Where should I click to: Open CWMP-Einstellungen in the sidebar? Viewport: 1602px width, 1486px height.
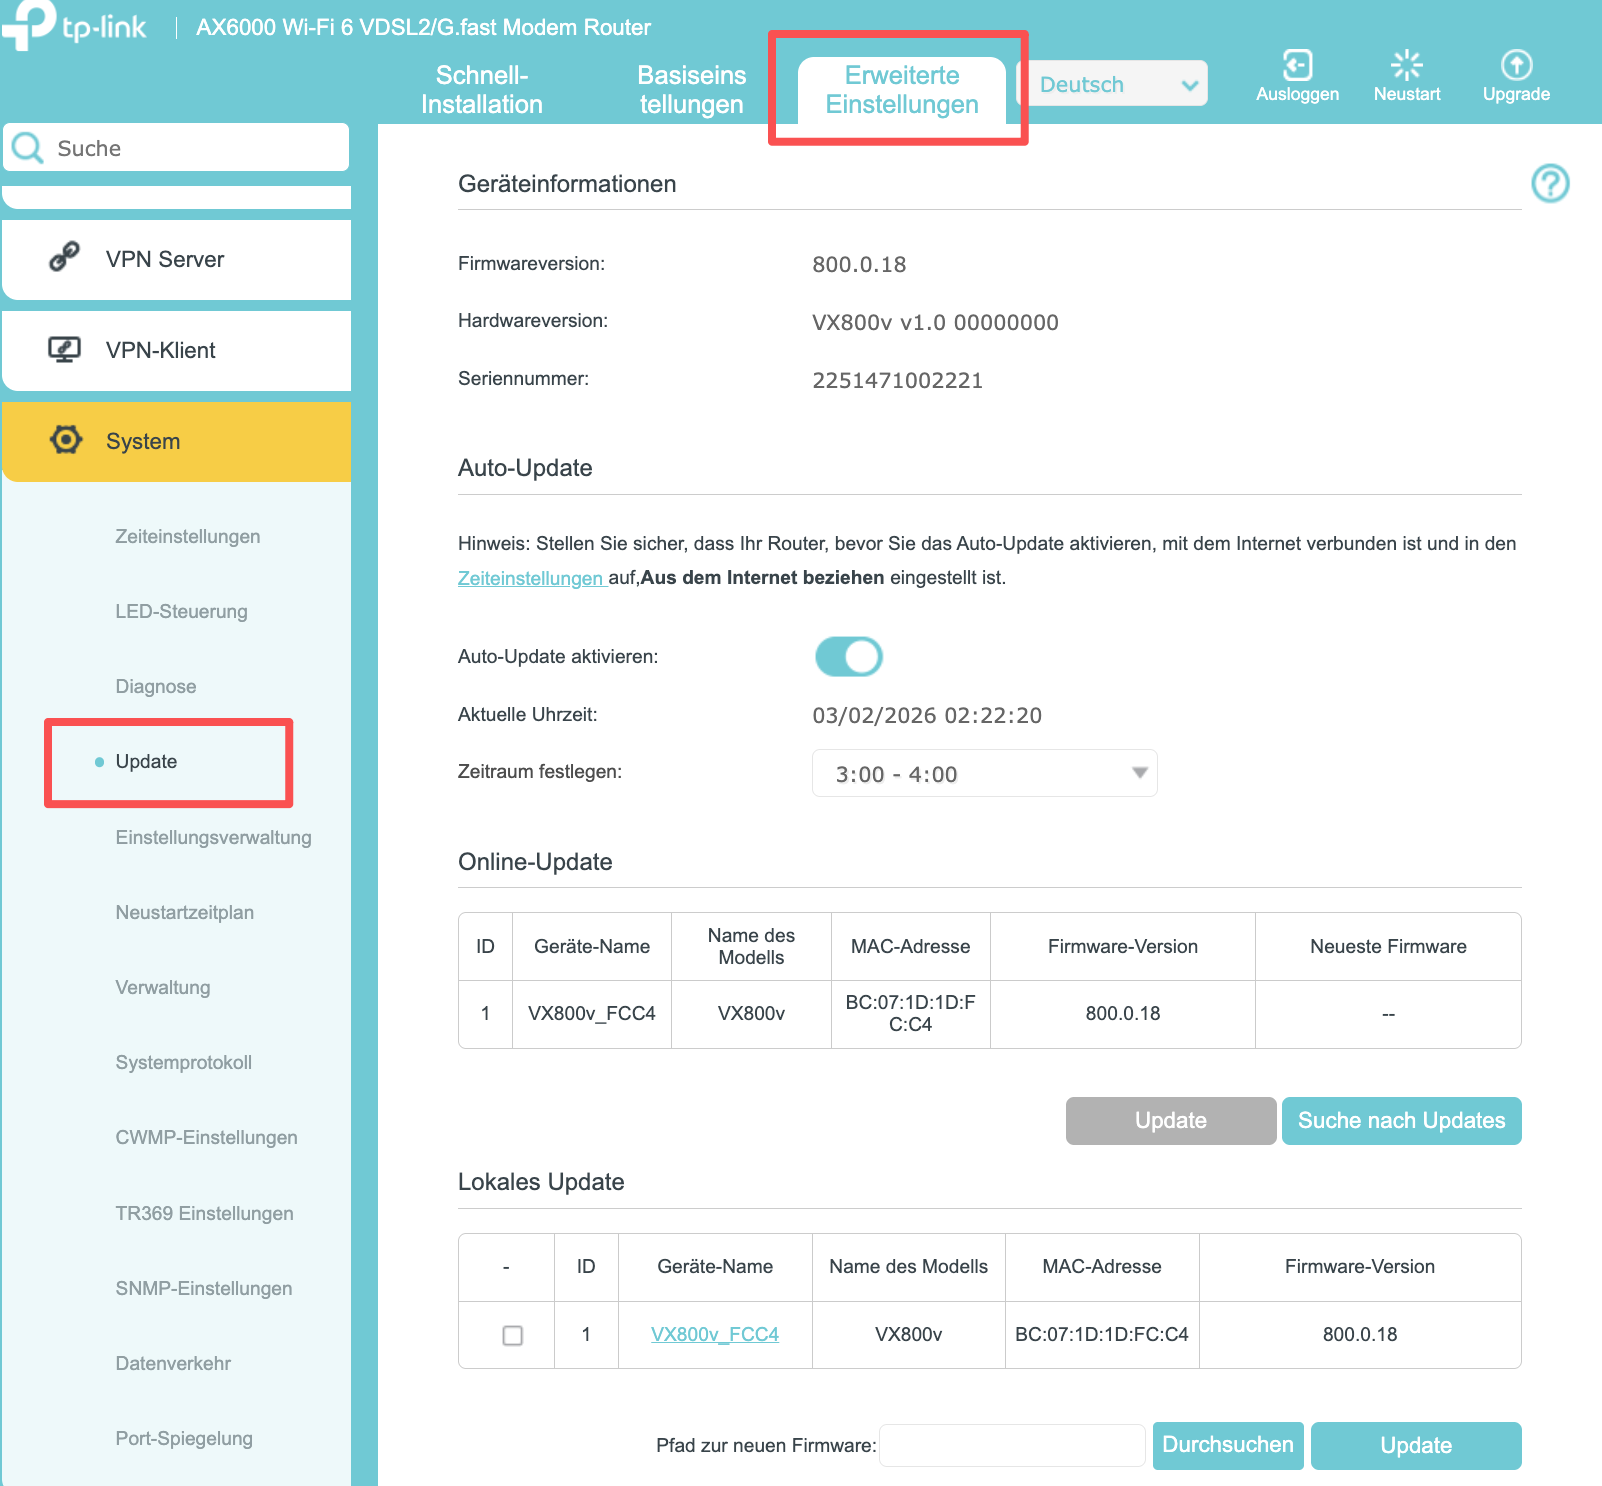pos(206,1137)
